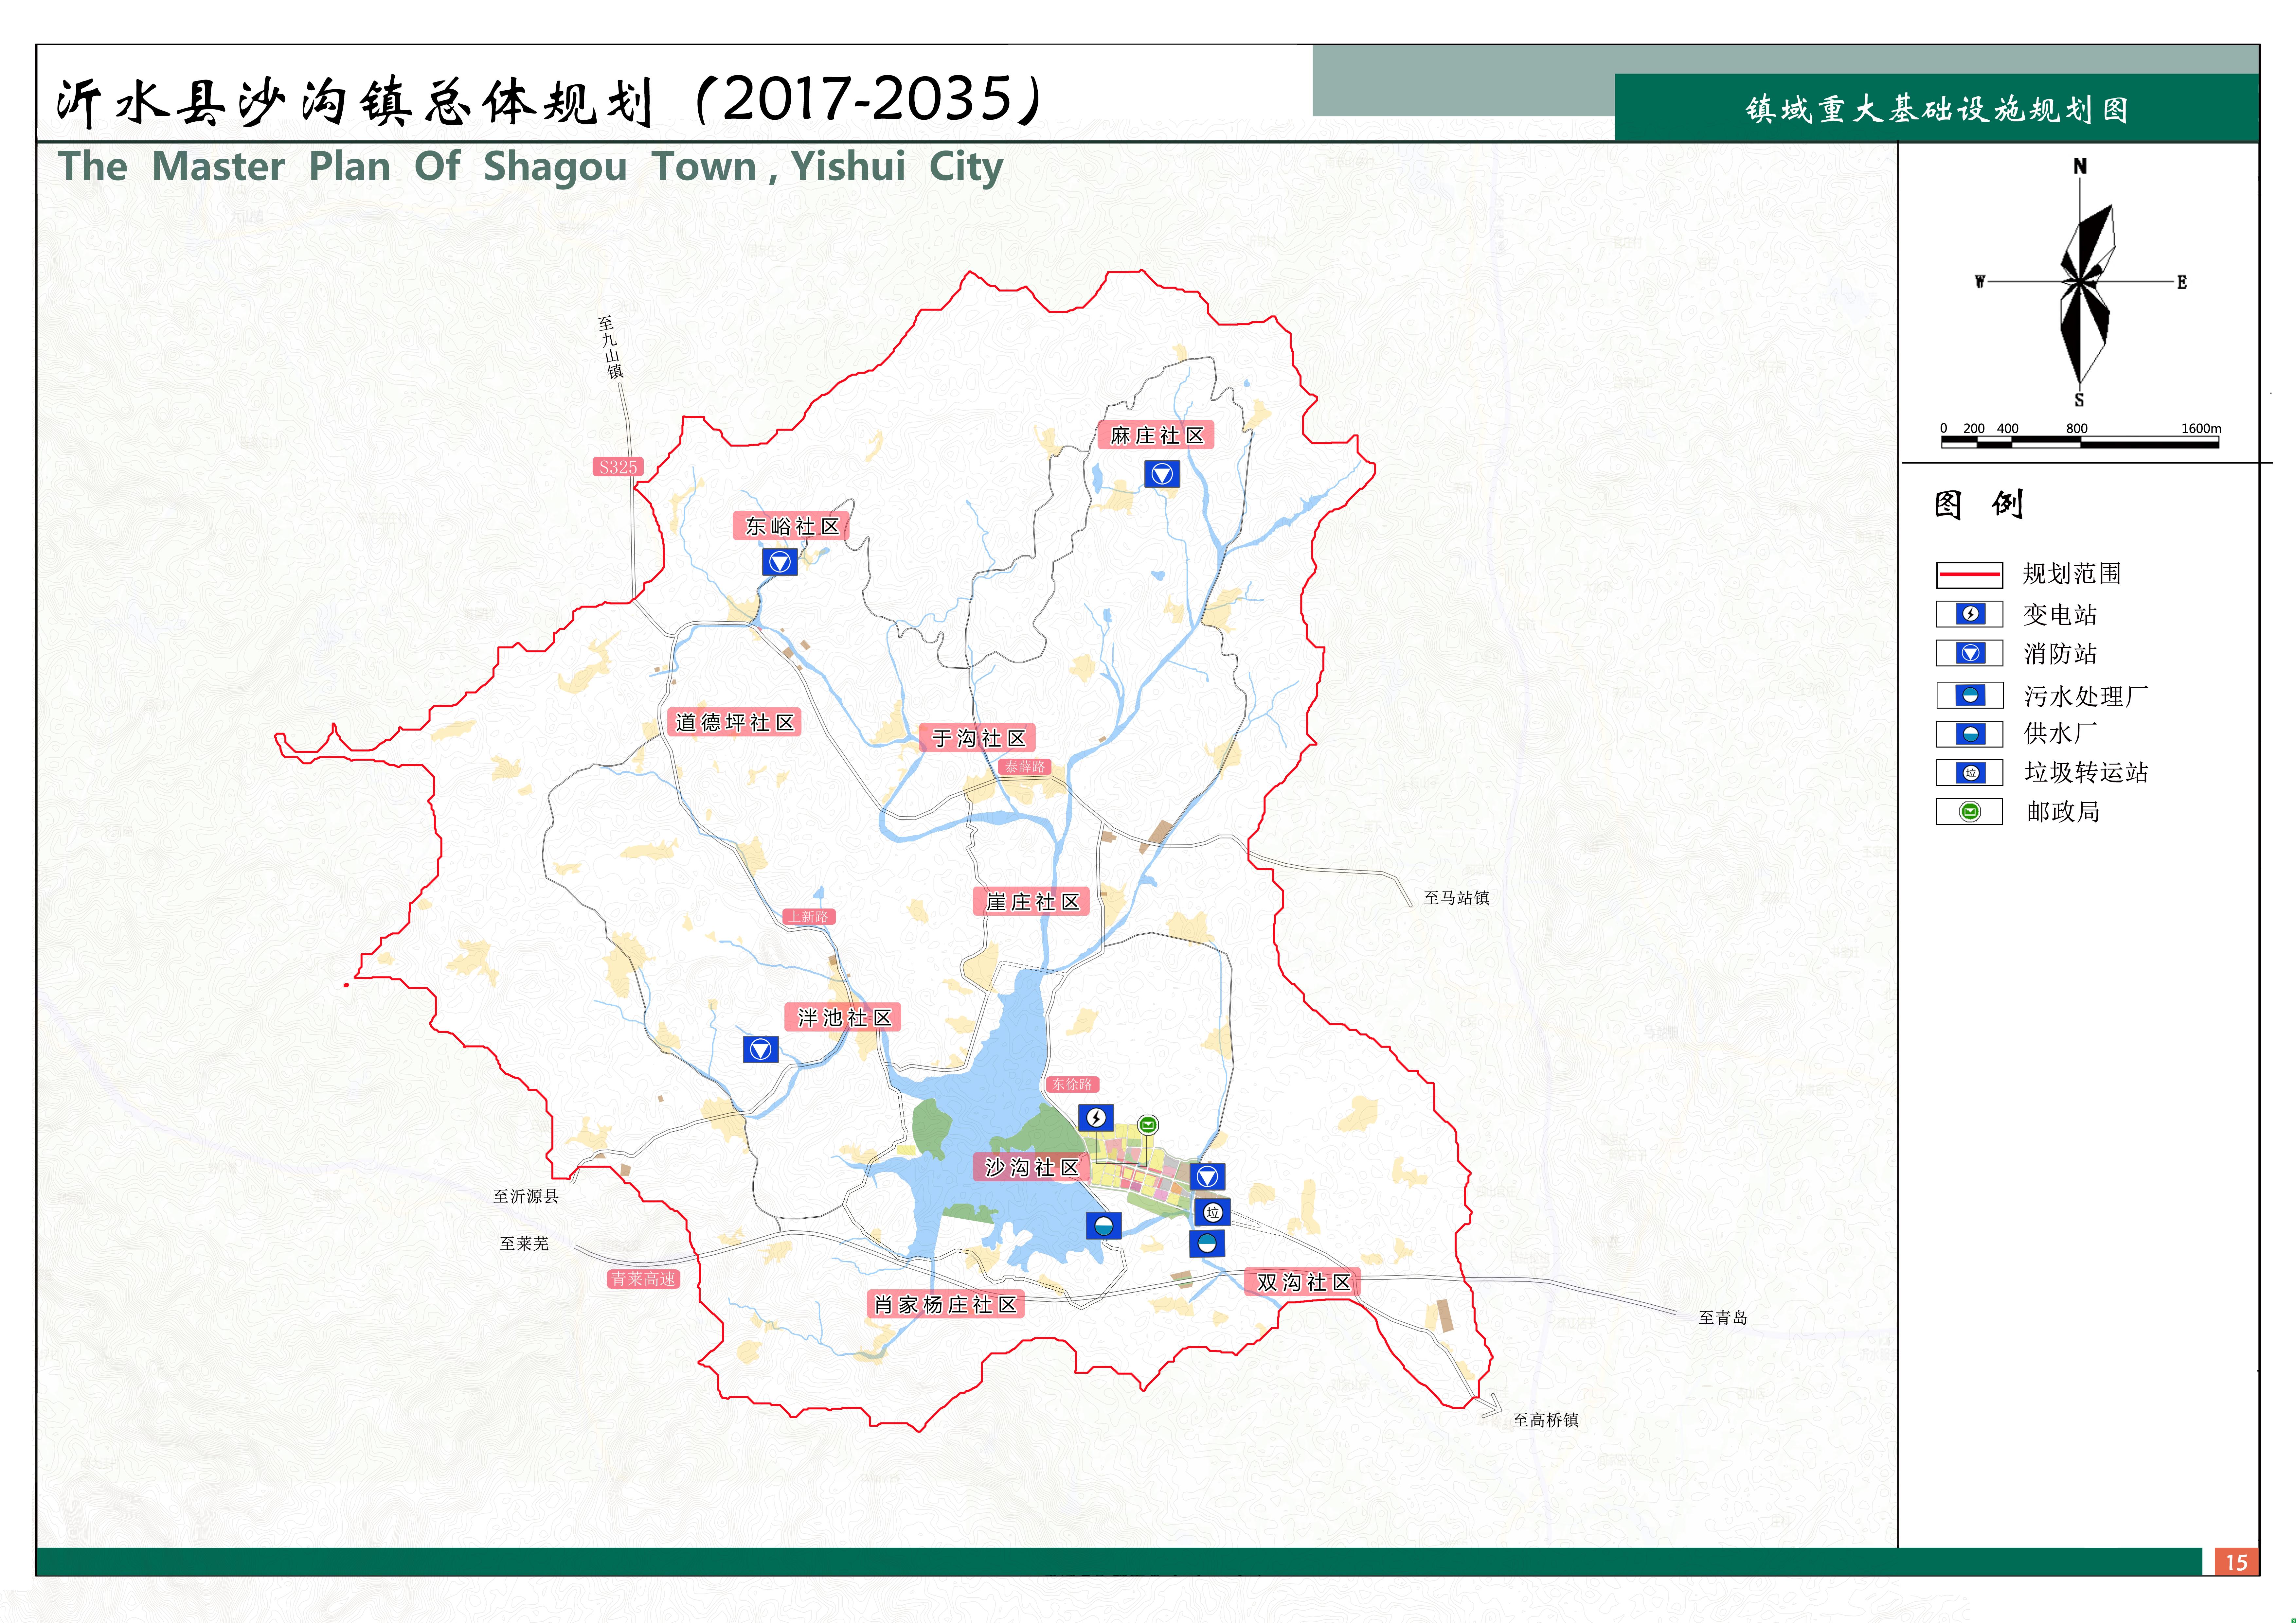2296x1623 pixels.
Task: Click the 至沂源县 direction label
Action: [x=526, y=1196]
